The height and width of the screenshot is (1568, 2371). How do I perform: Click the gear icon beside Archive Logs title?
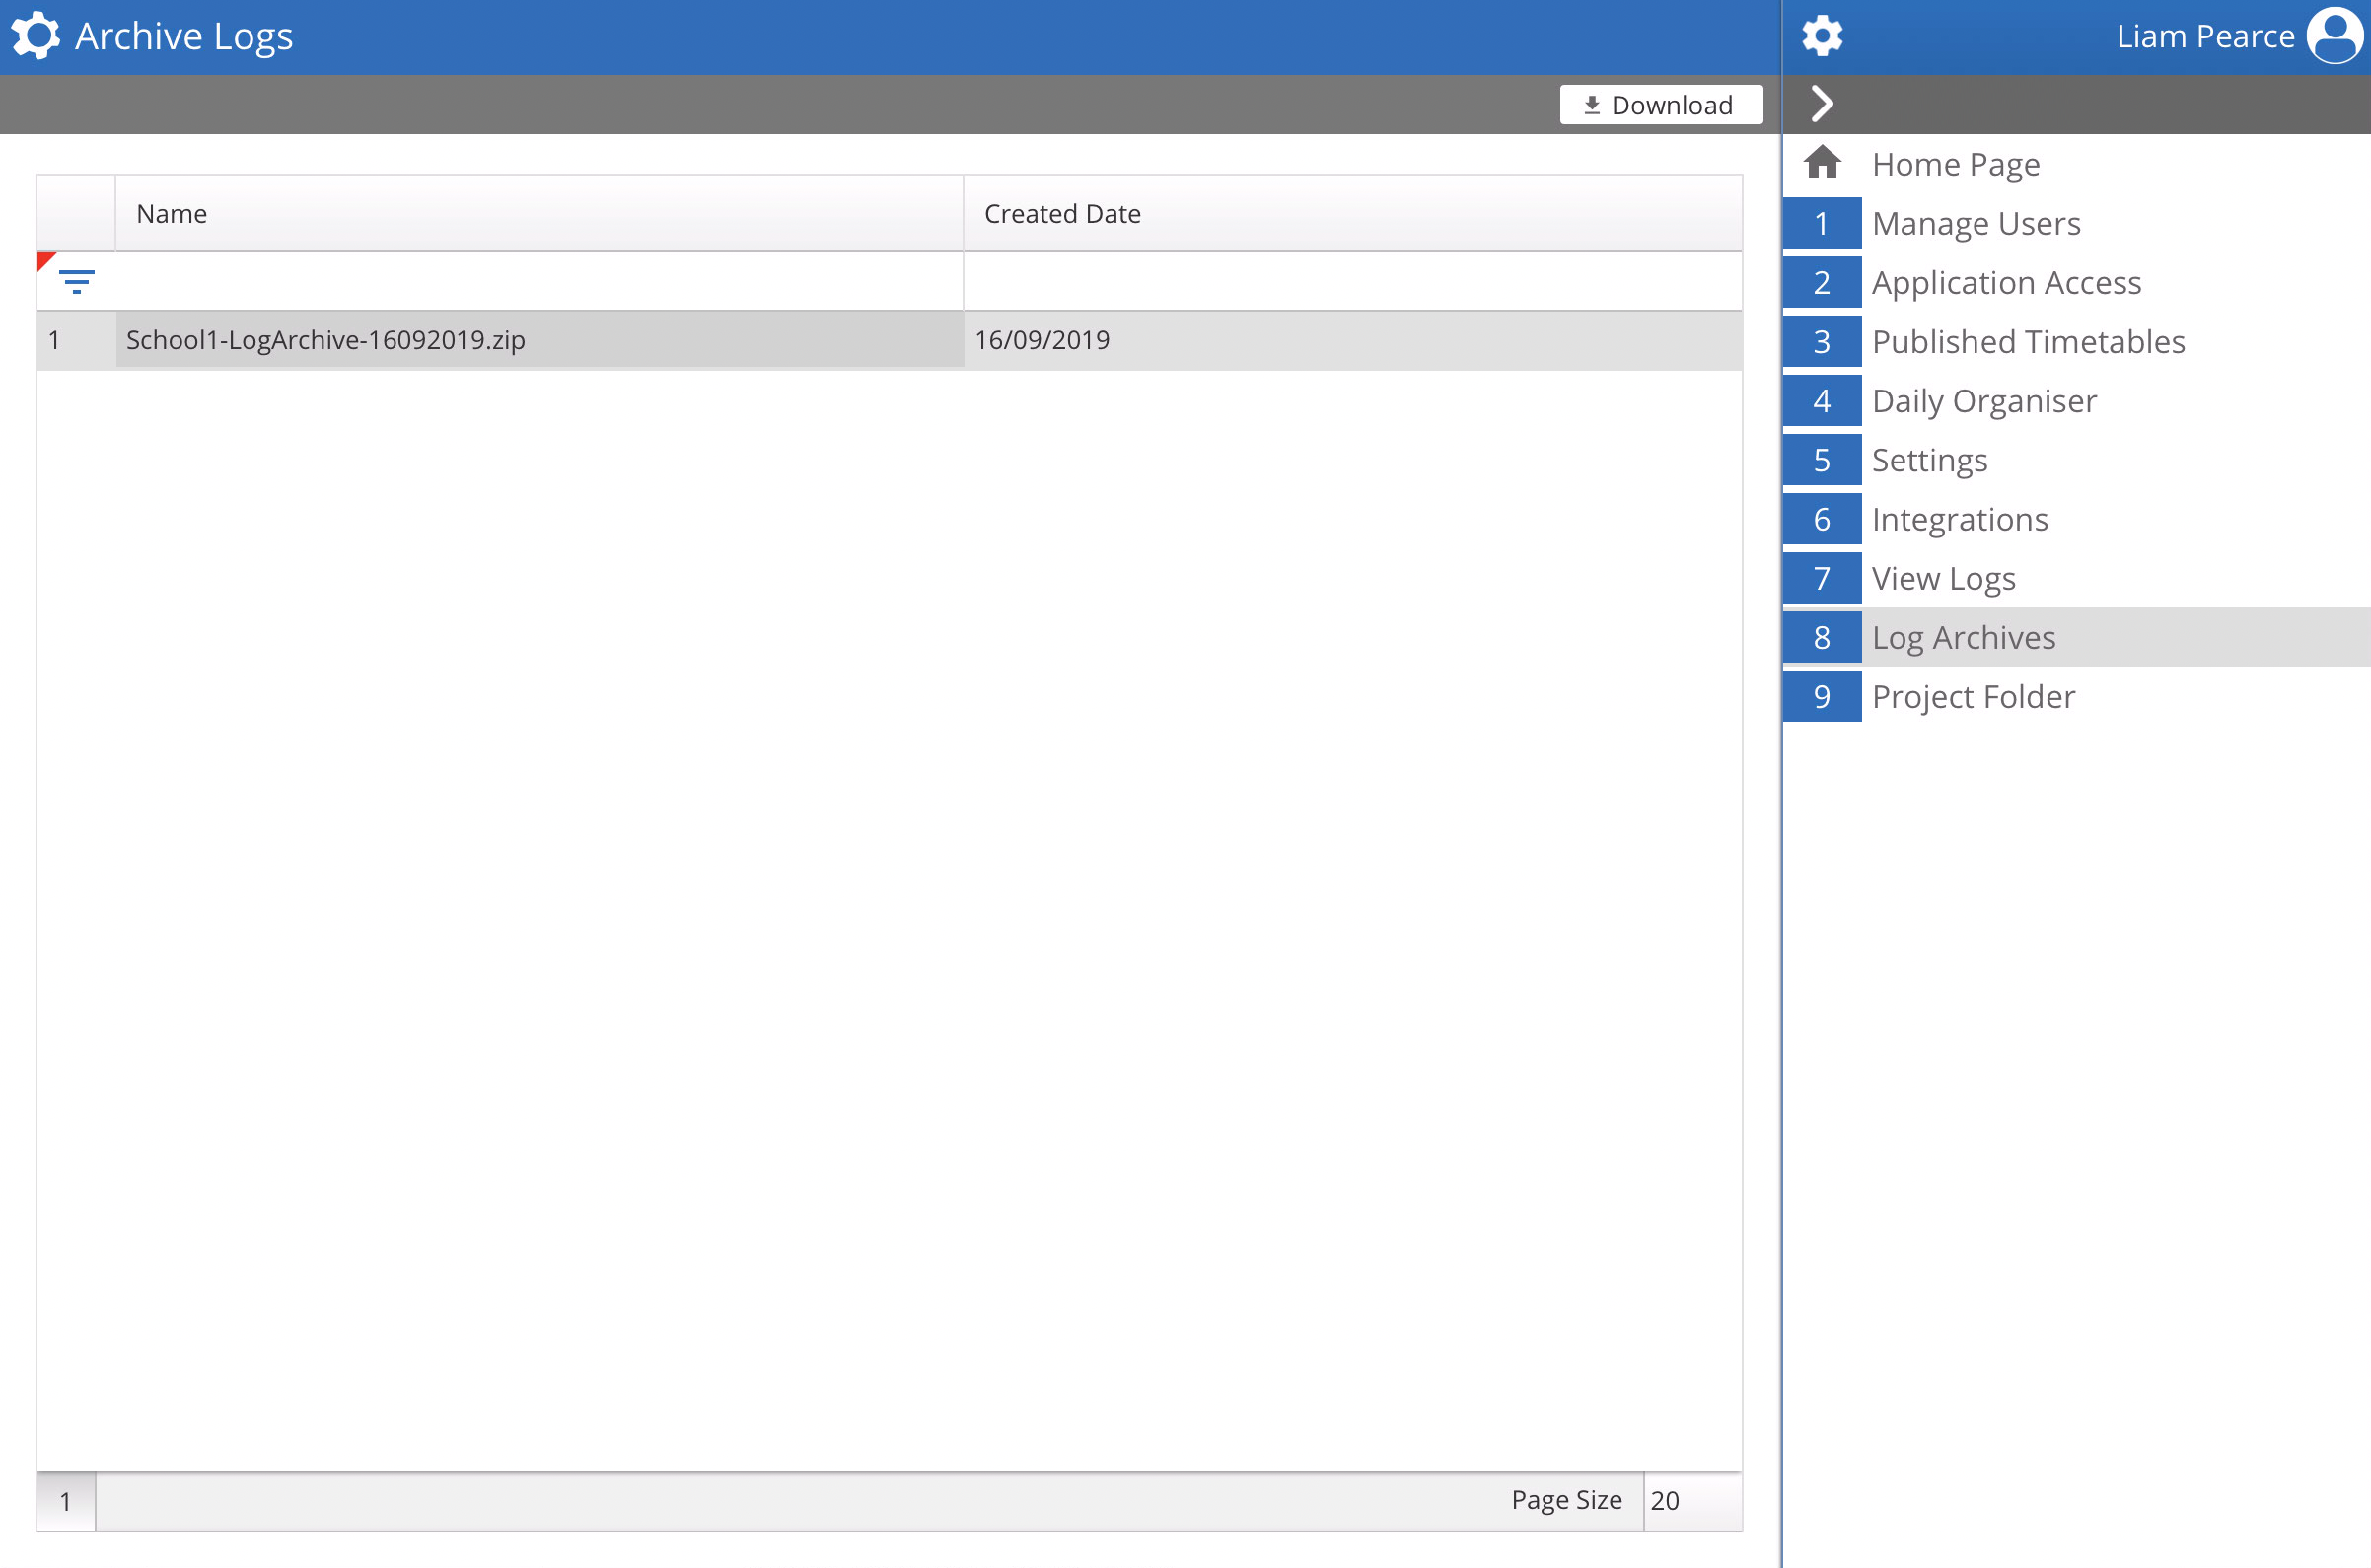click(36, 36)
